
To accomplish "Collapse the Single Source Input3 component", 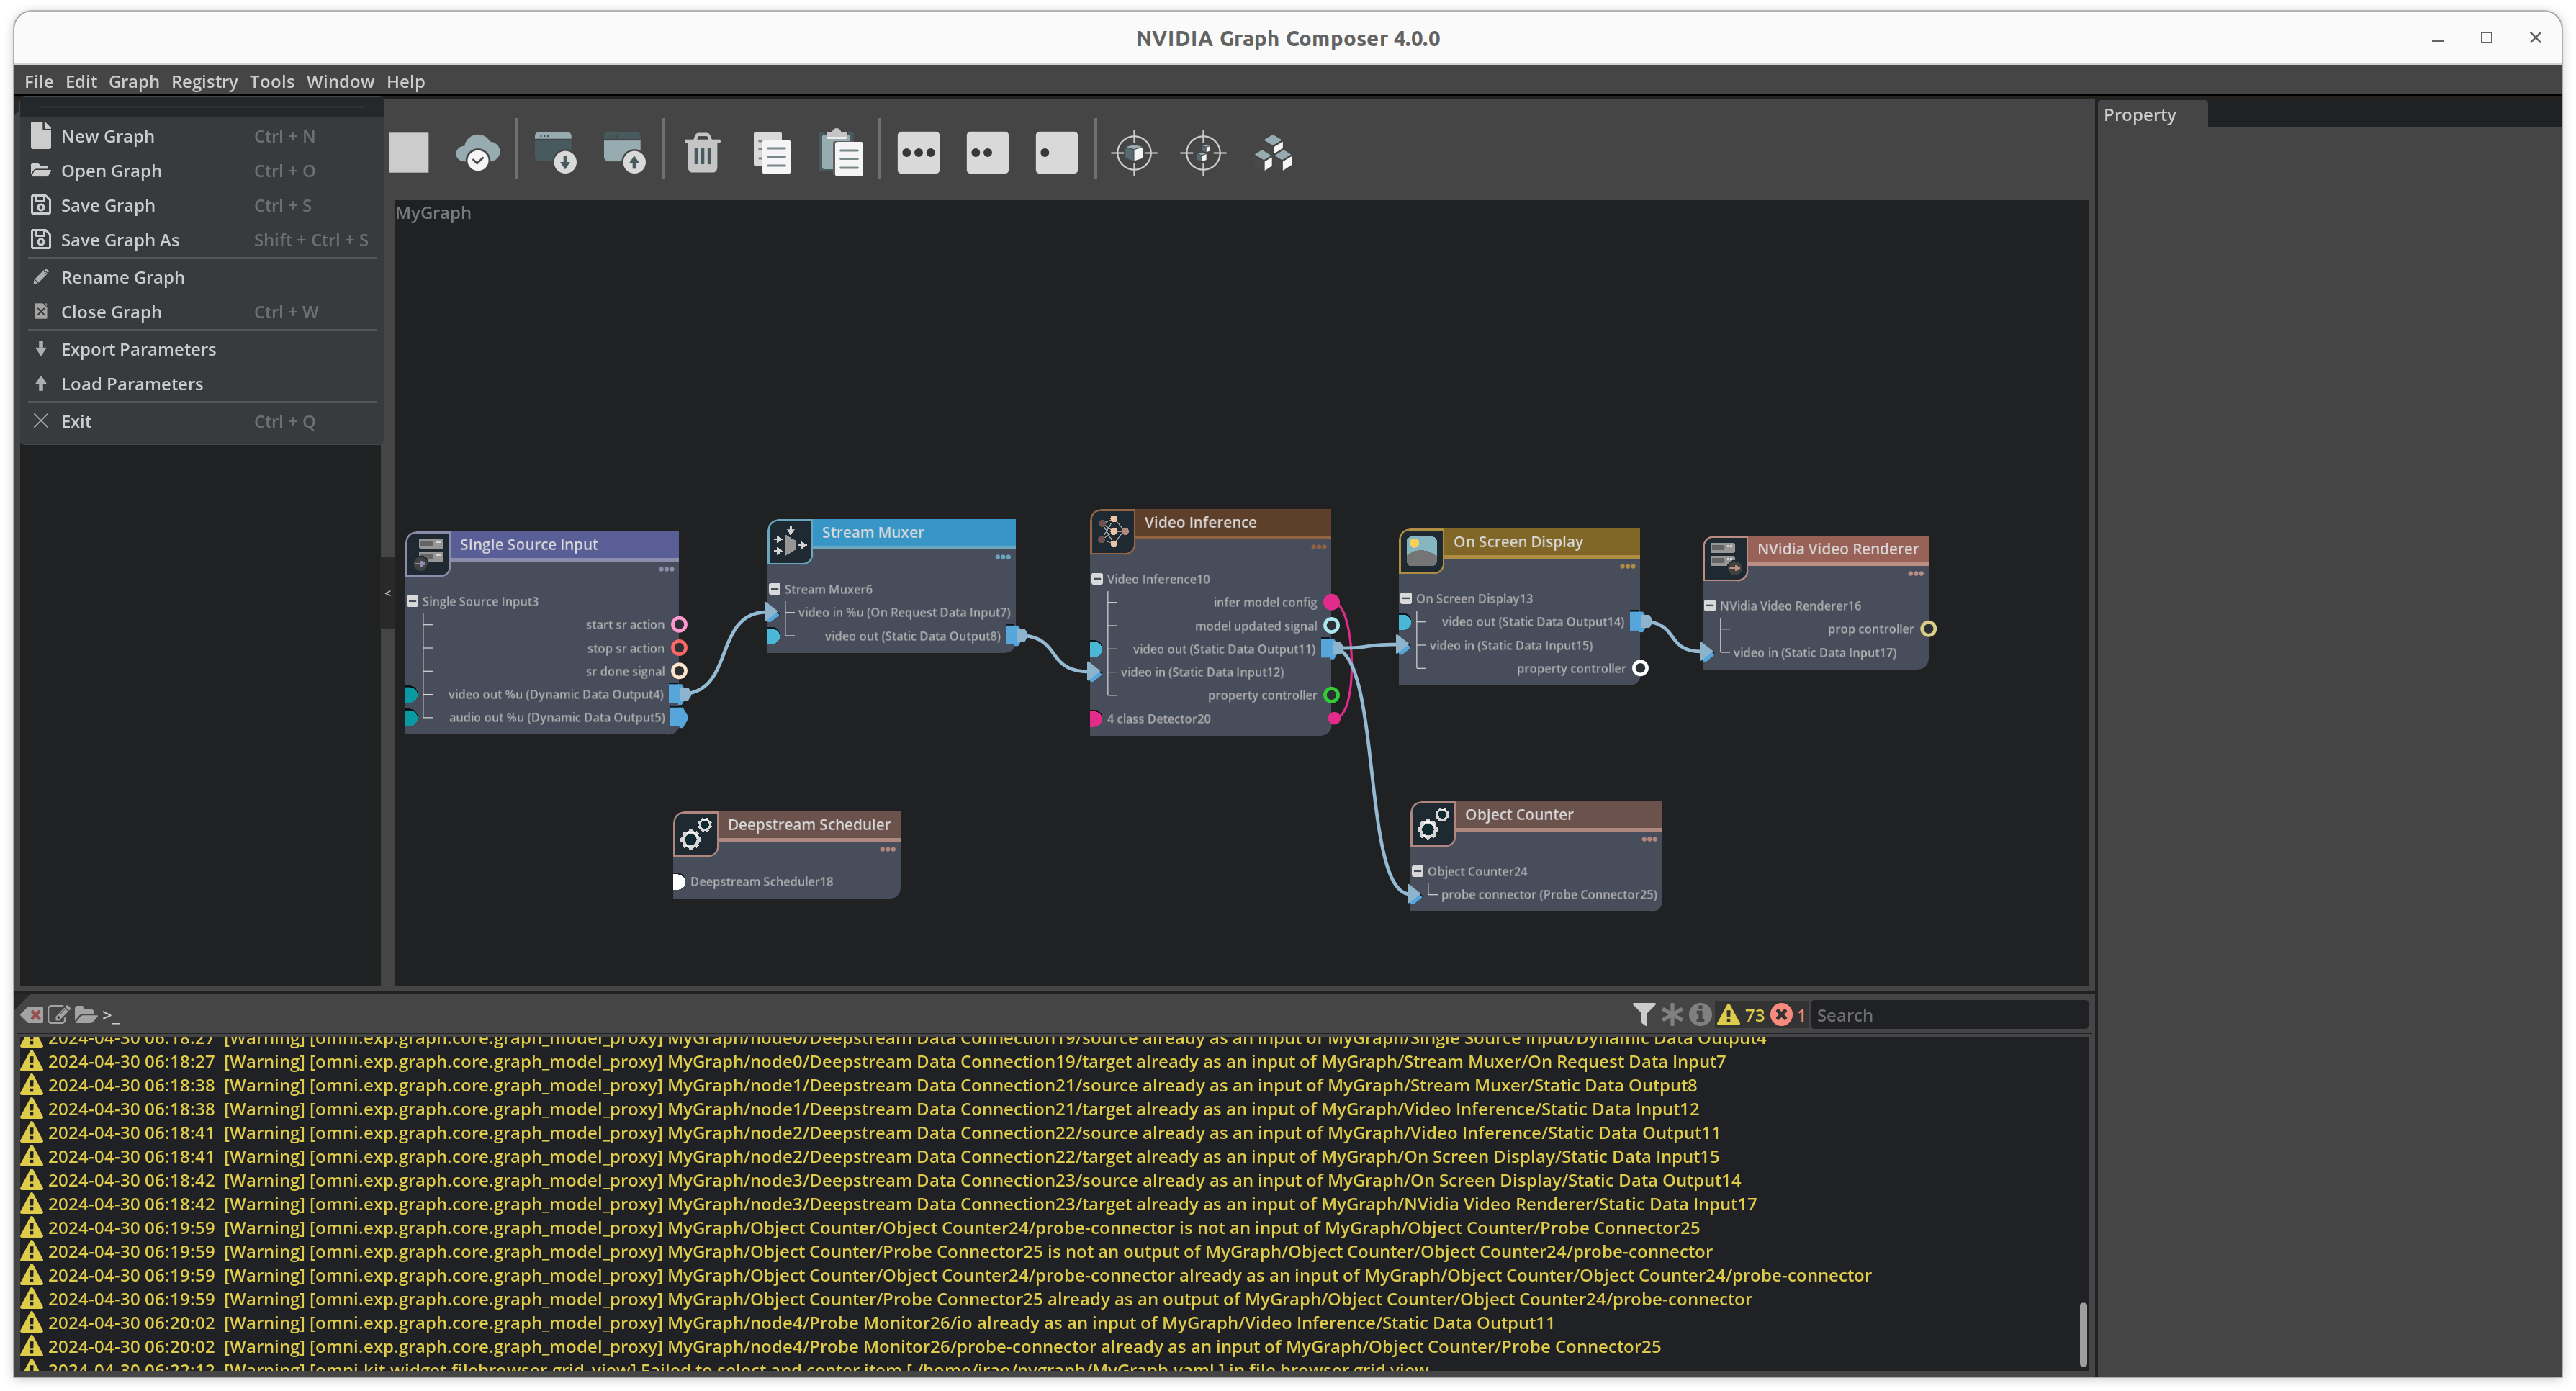I will tap(412, 601).
